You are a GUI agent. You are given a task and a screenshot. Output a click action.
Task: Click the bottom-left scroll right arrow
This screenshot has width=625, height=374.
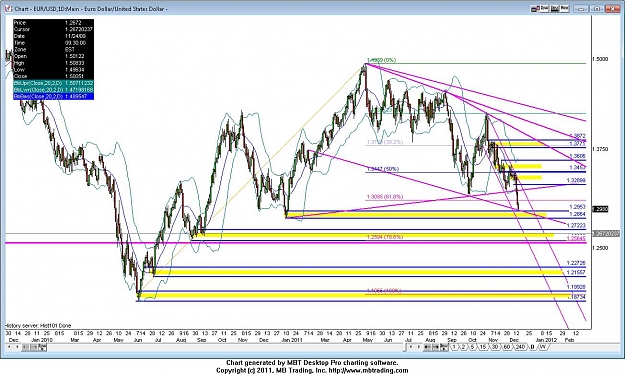[17, 346]
